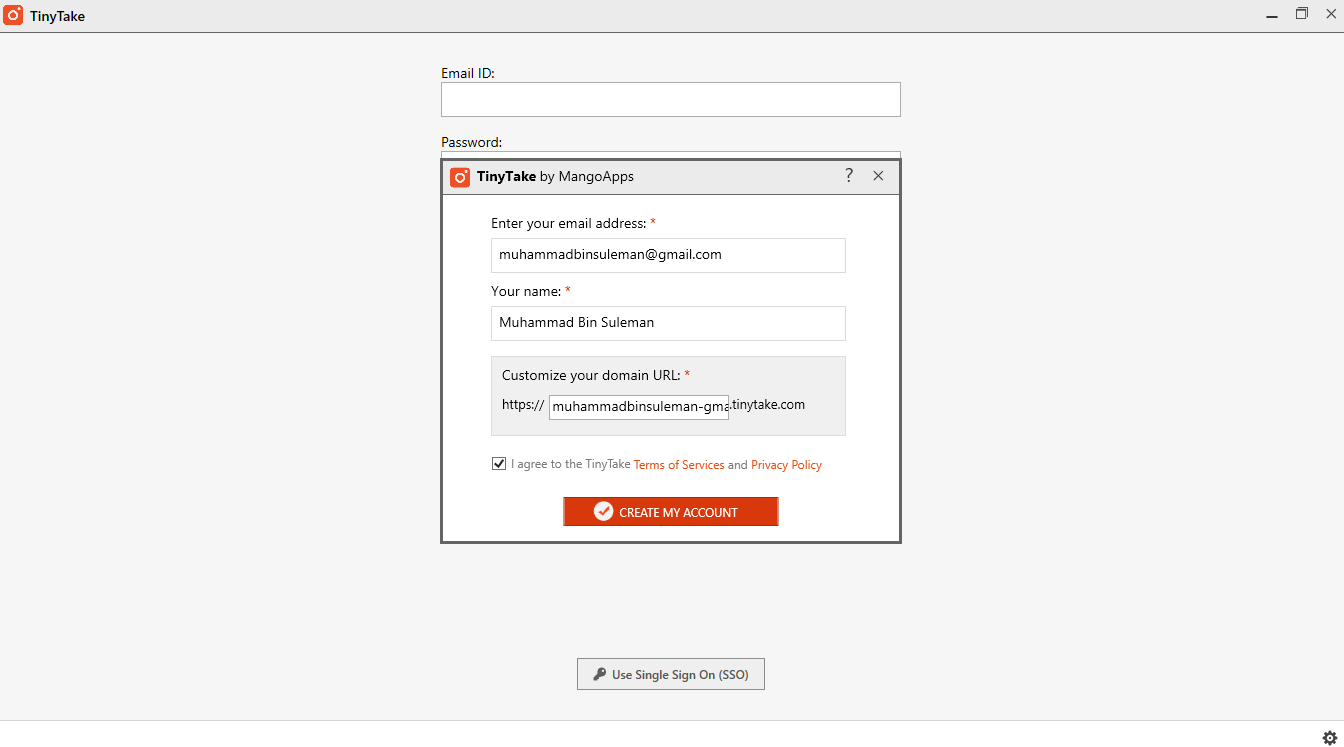Screen dimensions: 1344x747
Task: Select the 'Your name' text field
Action: [668, 323]
